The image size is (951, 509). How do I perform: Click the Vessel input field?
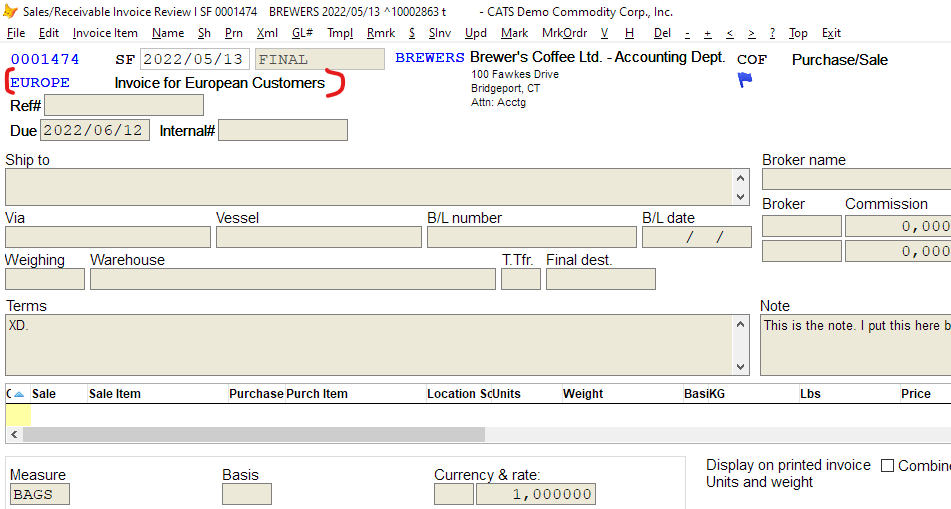(318, 237)
